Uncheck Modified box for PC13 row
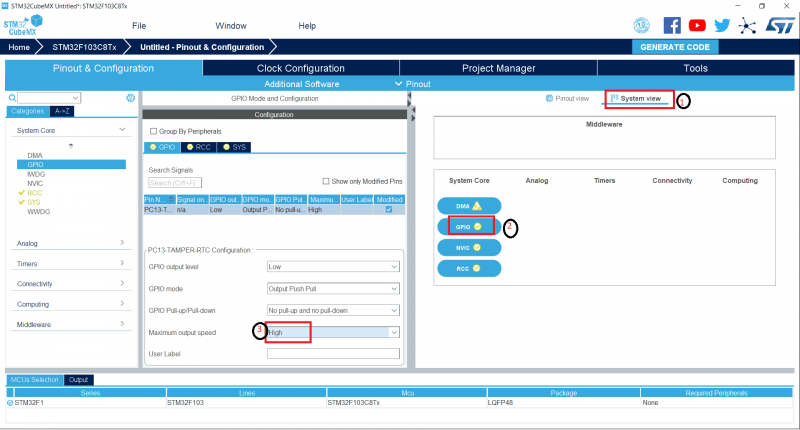The height and width of the screenshot is (430, 800). pos(389,209)
